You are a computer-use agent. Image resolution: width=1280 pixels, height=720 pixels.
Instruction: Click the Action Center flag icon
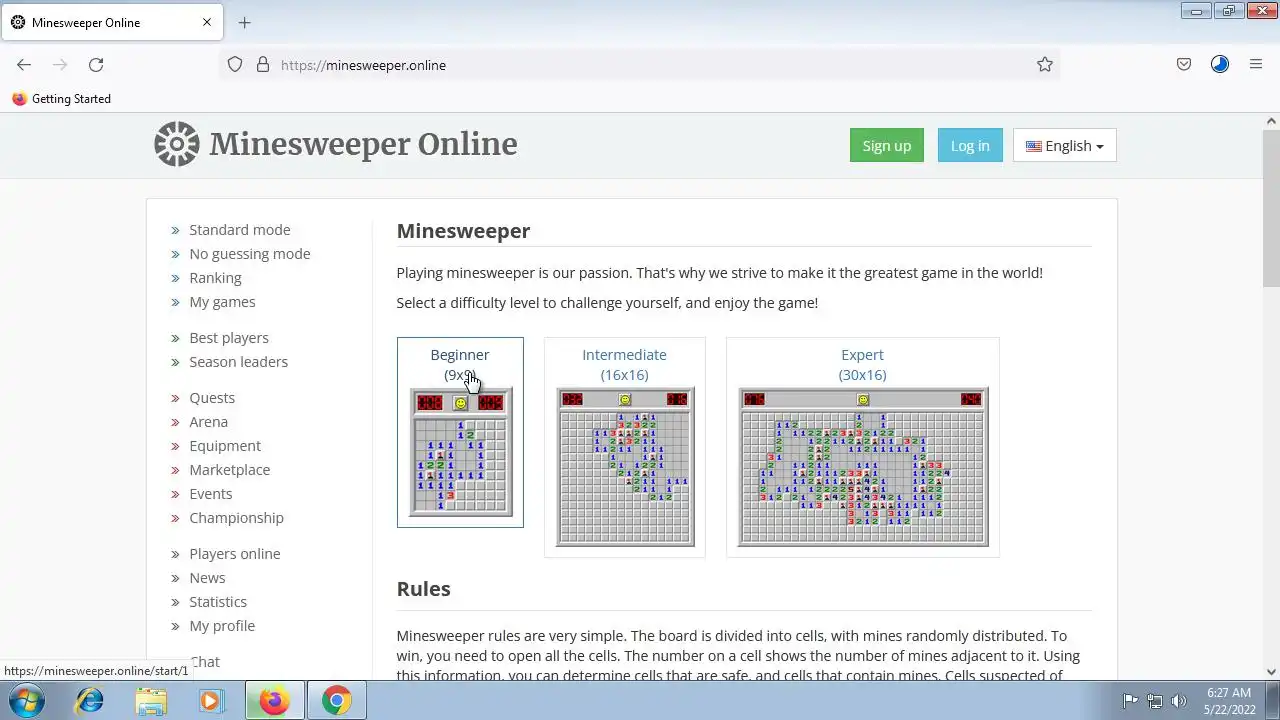pos(1130,701)
